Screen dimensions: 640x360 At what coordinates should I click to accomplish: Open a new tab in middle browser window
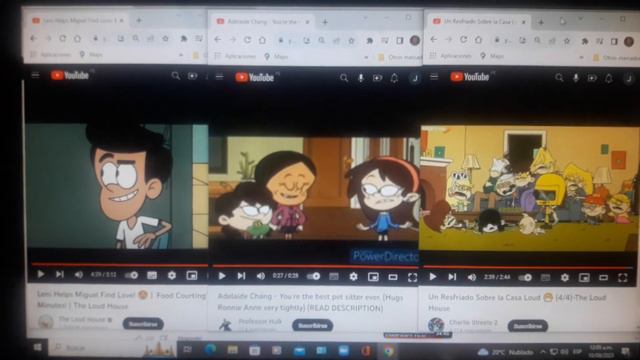click(x=325, y=22)
